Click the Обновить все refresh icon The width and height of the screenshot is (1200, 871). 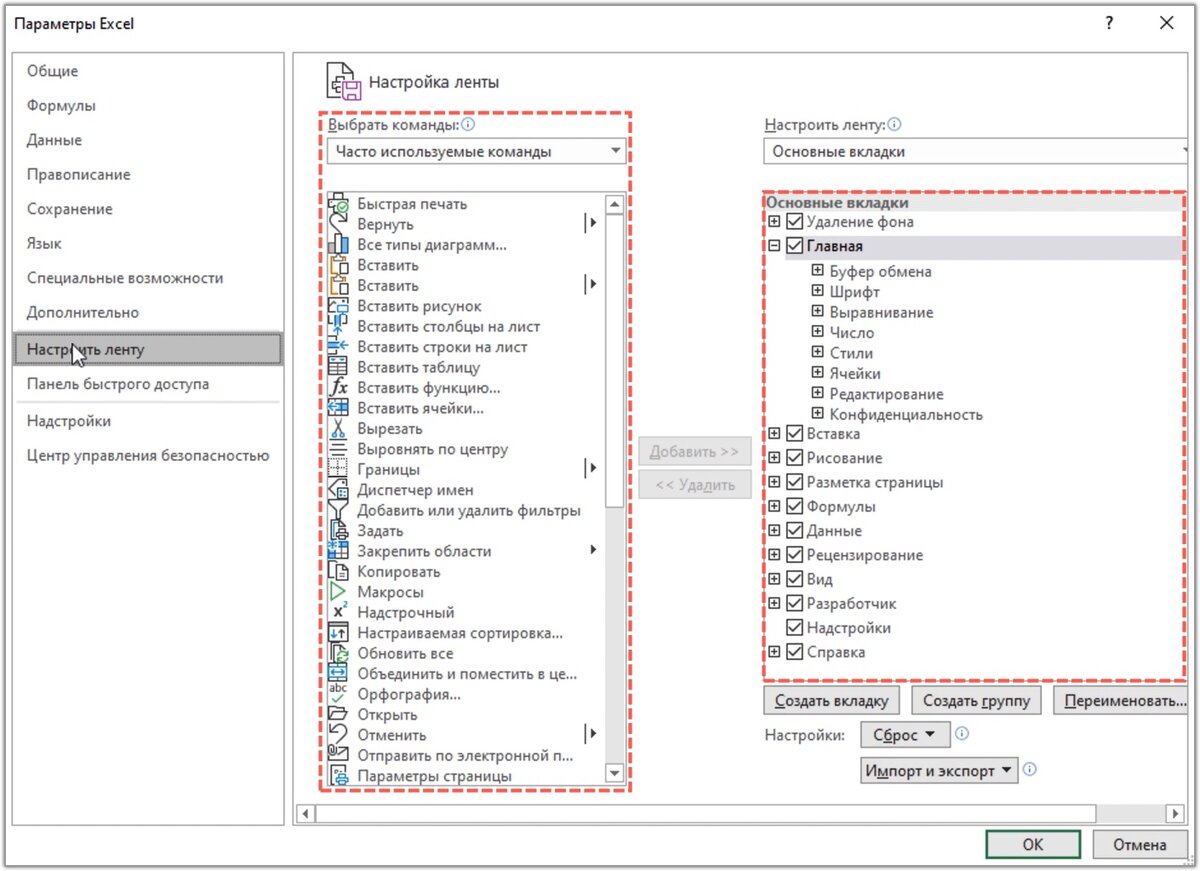point(338,653)
